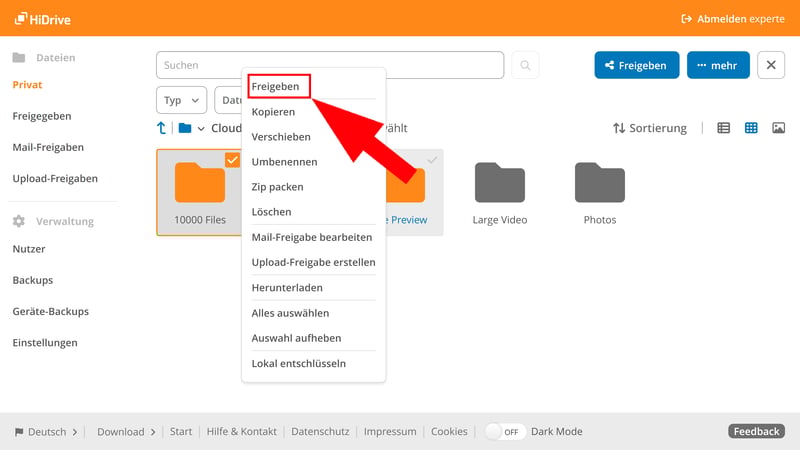Viewport: 800px width, 450px height.
Task: Click into the Suchen search field
Action: (x=330, y=65)
